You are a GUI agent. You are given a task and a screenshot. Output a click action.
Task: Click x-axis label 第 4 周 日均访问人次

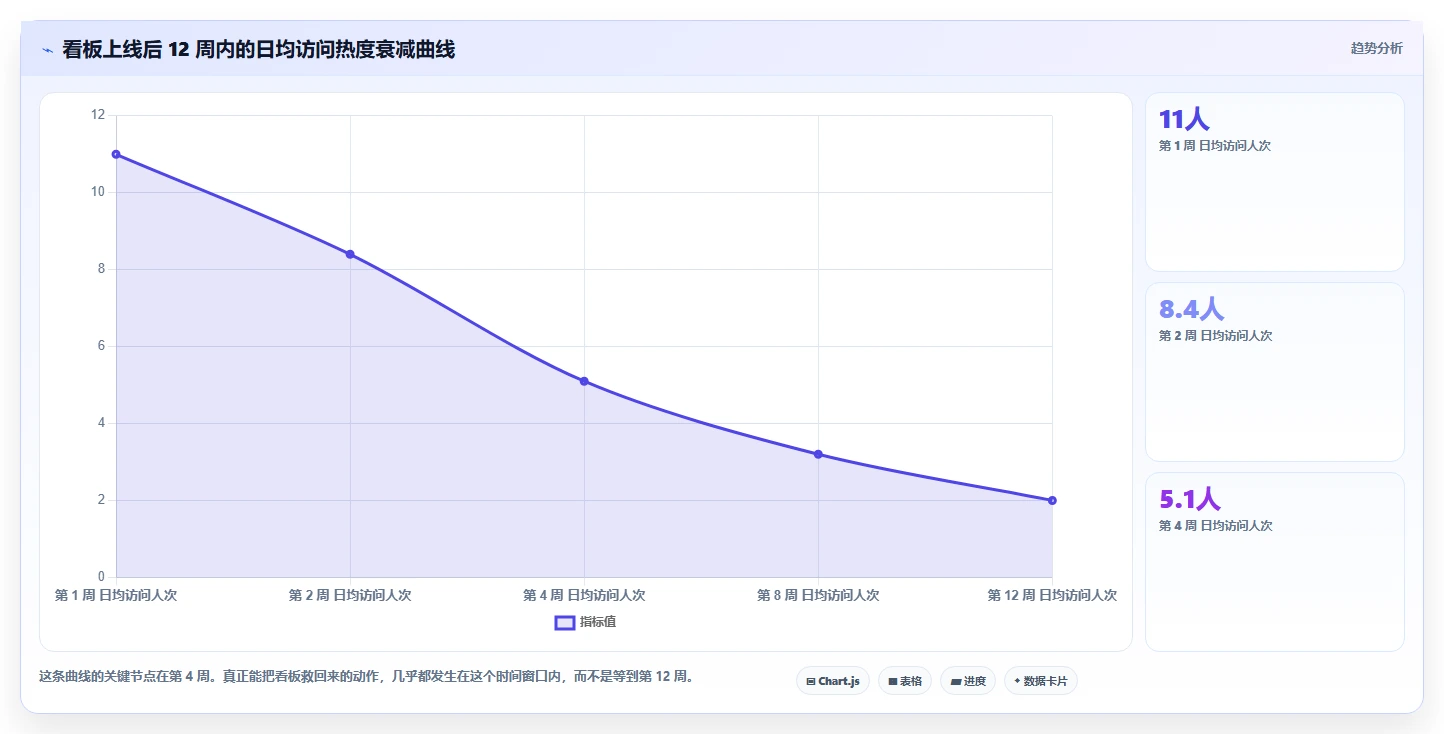point(584,595)
